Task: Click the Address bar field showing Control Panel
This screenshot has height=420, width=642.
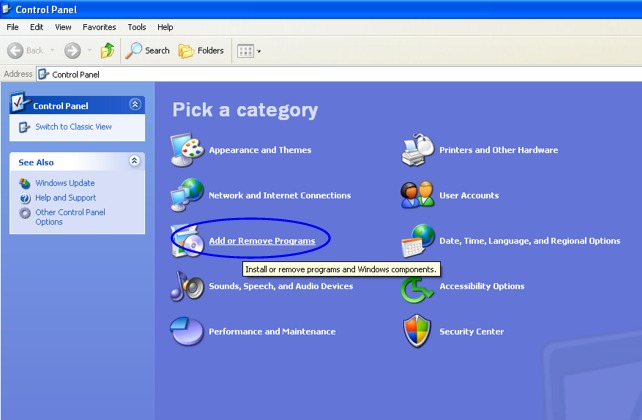Action: [339, 74]
